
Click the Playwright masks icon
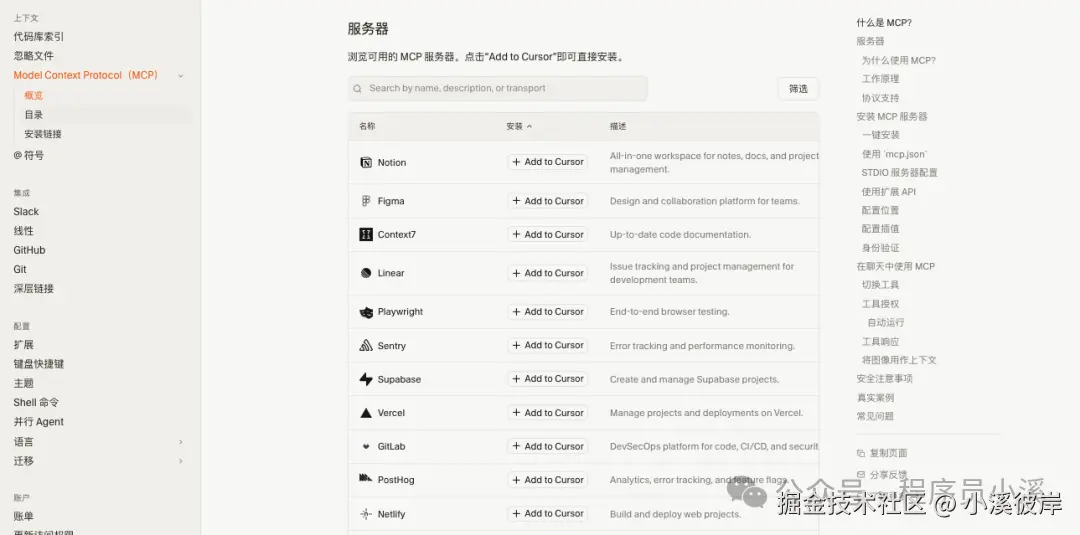click(x=366, y=312)
